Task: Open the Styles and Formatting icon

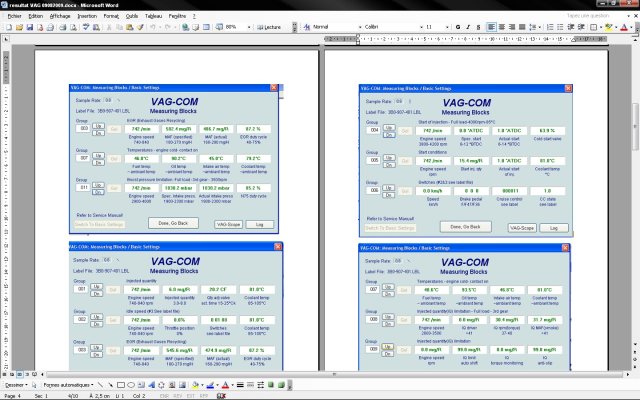Action: tap(307, 27)
